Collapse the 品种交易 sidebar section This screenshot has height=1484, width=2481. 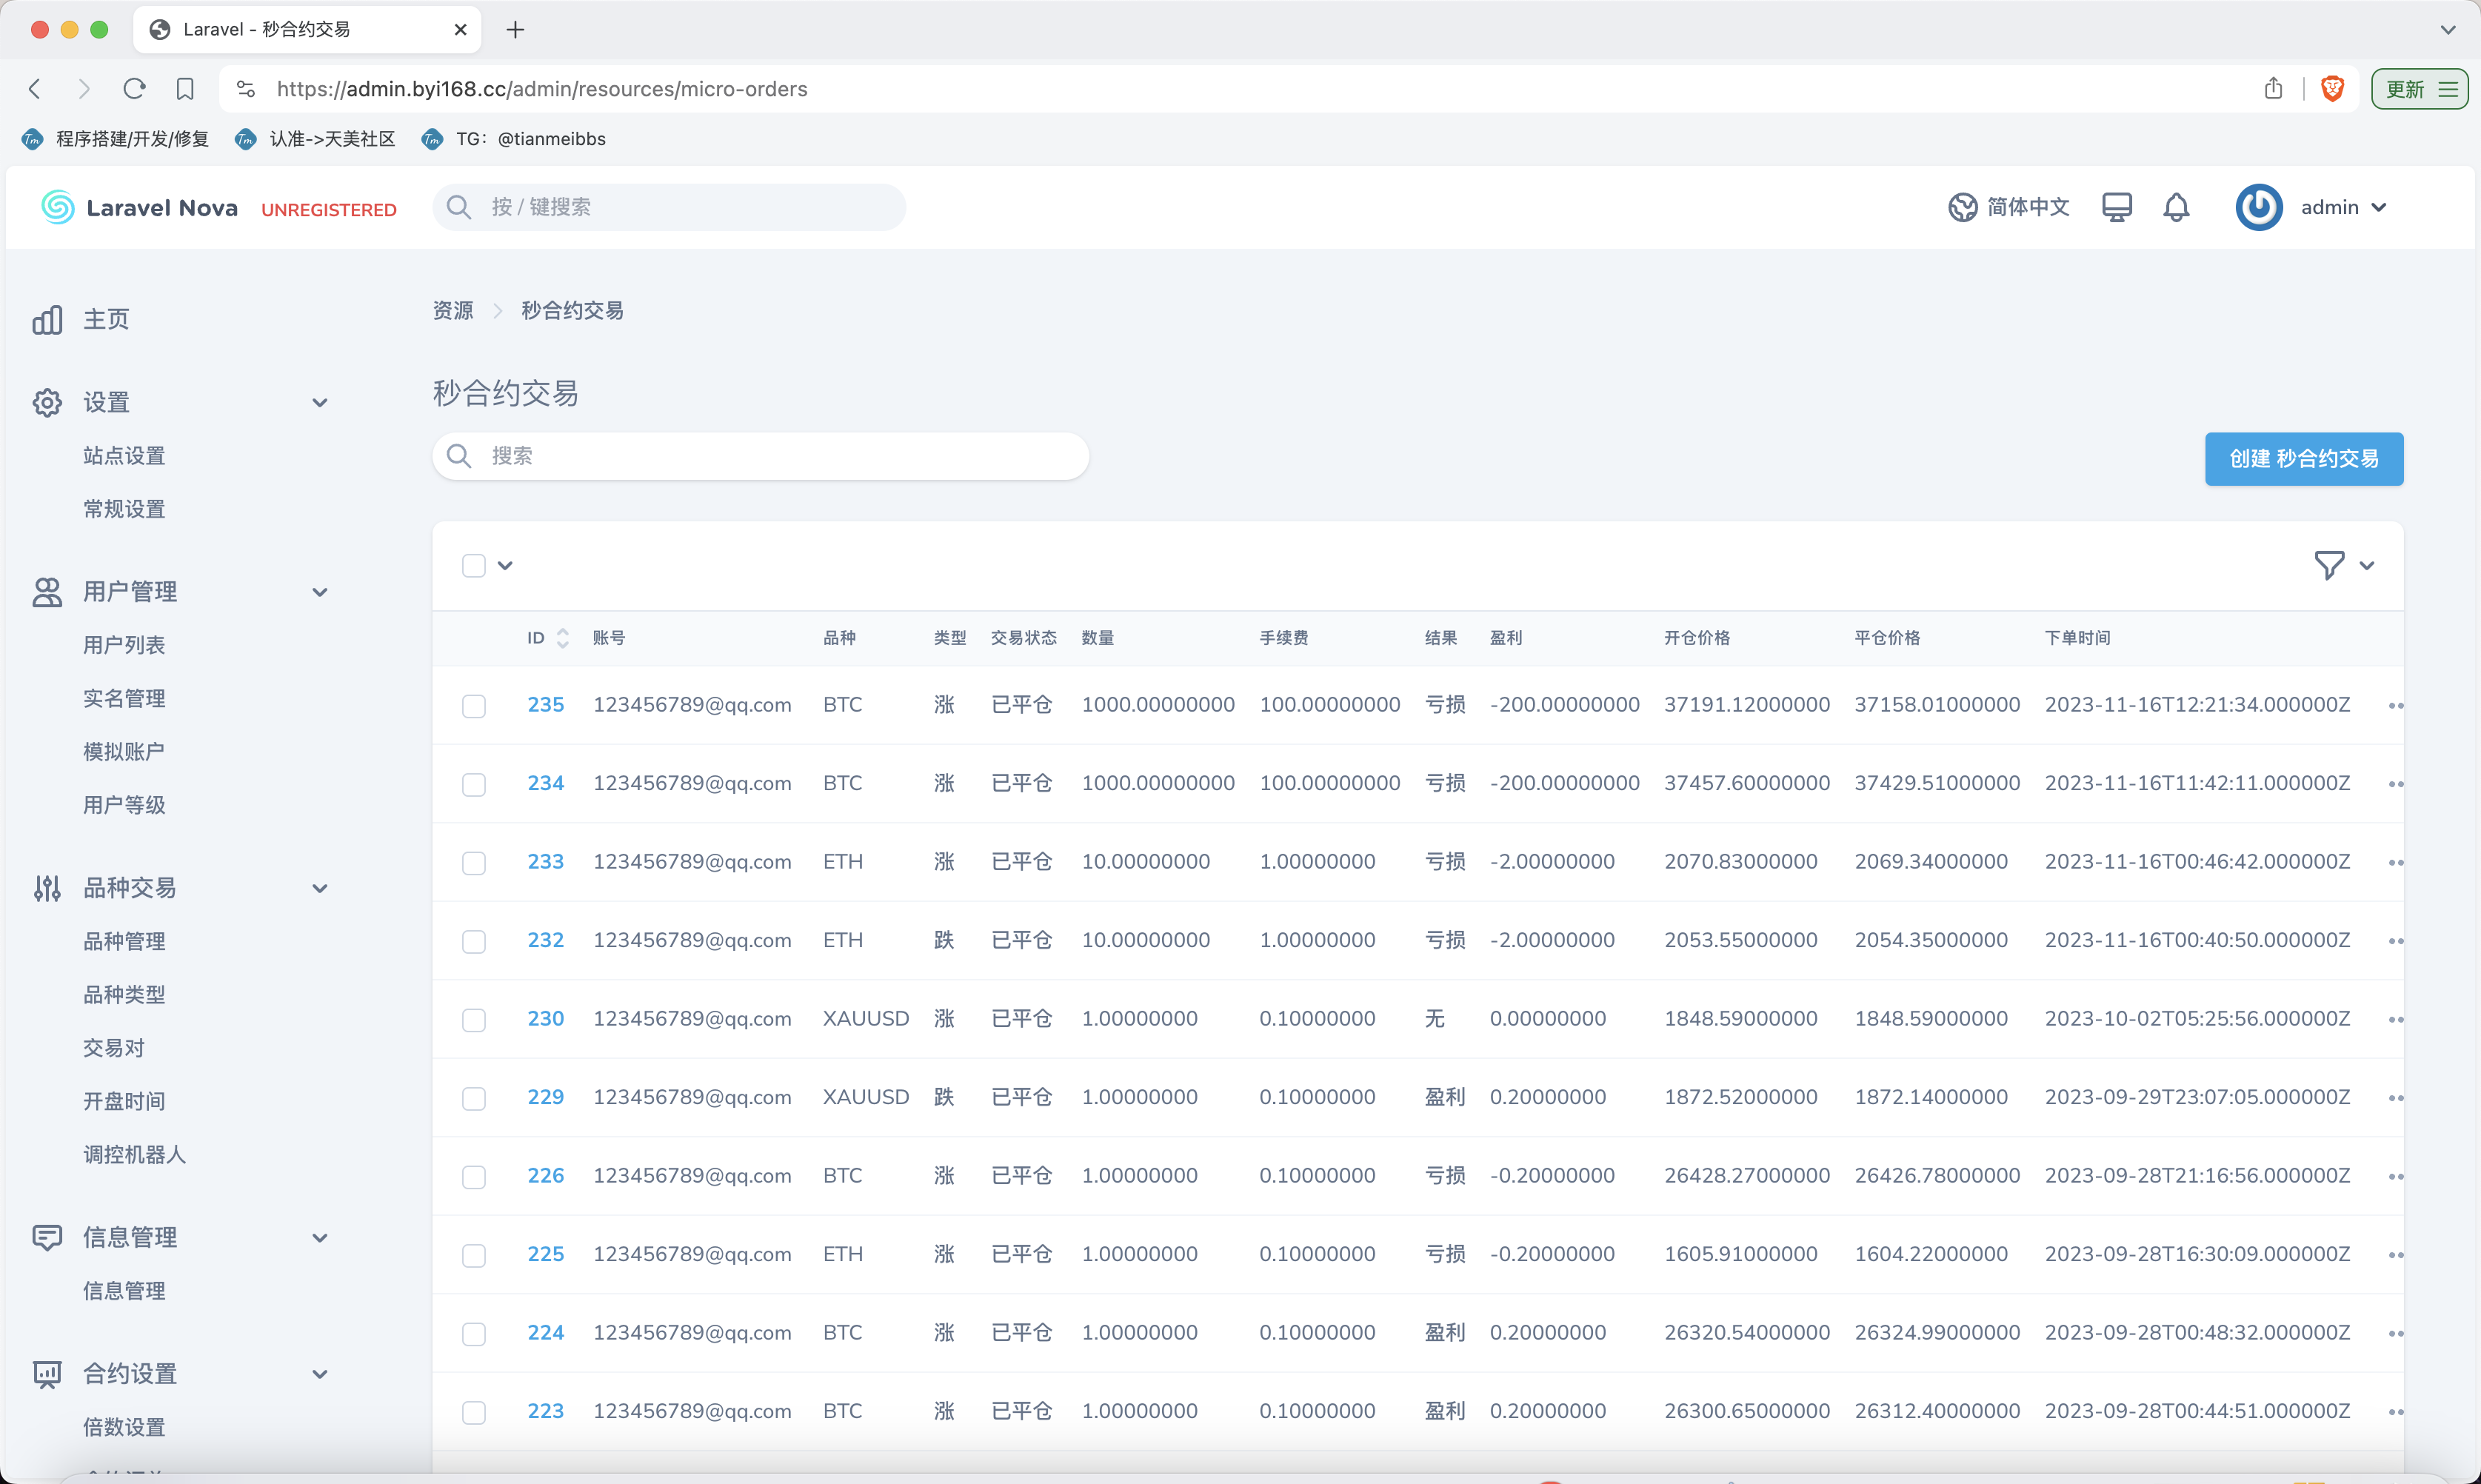coord(320,888)
